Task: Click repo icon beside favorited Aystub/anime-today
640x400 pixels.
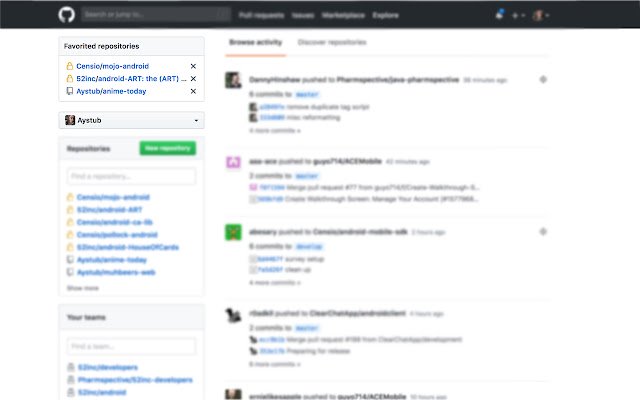Action: [70, 91]
